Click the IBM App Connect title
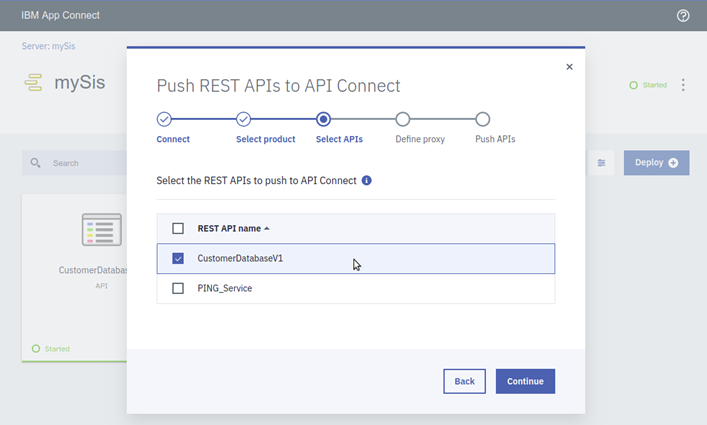 coord(60,15)
